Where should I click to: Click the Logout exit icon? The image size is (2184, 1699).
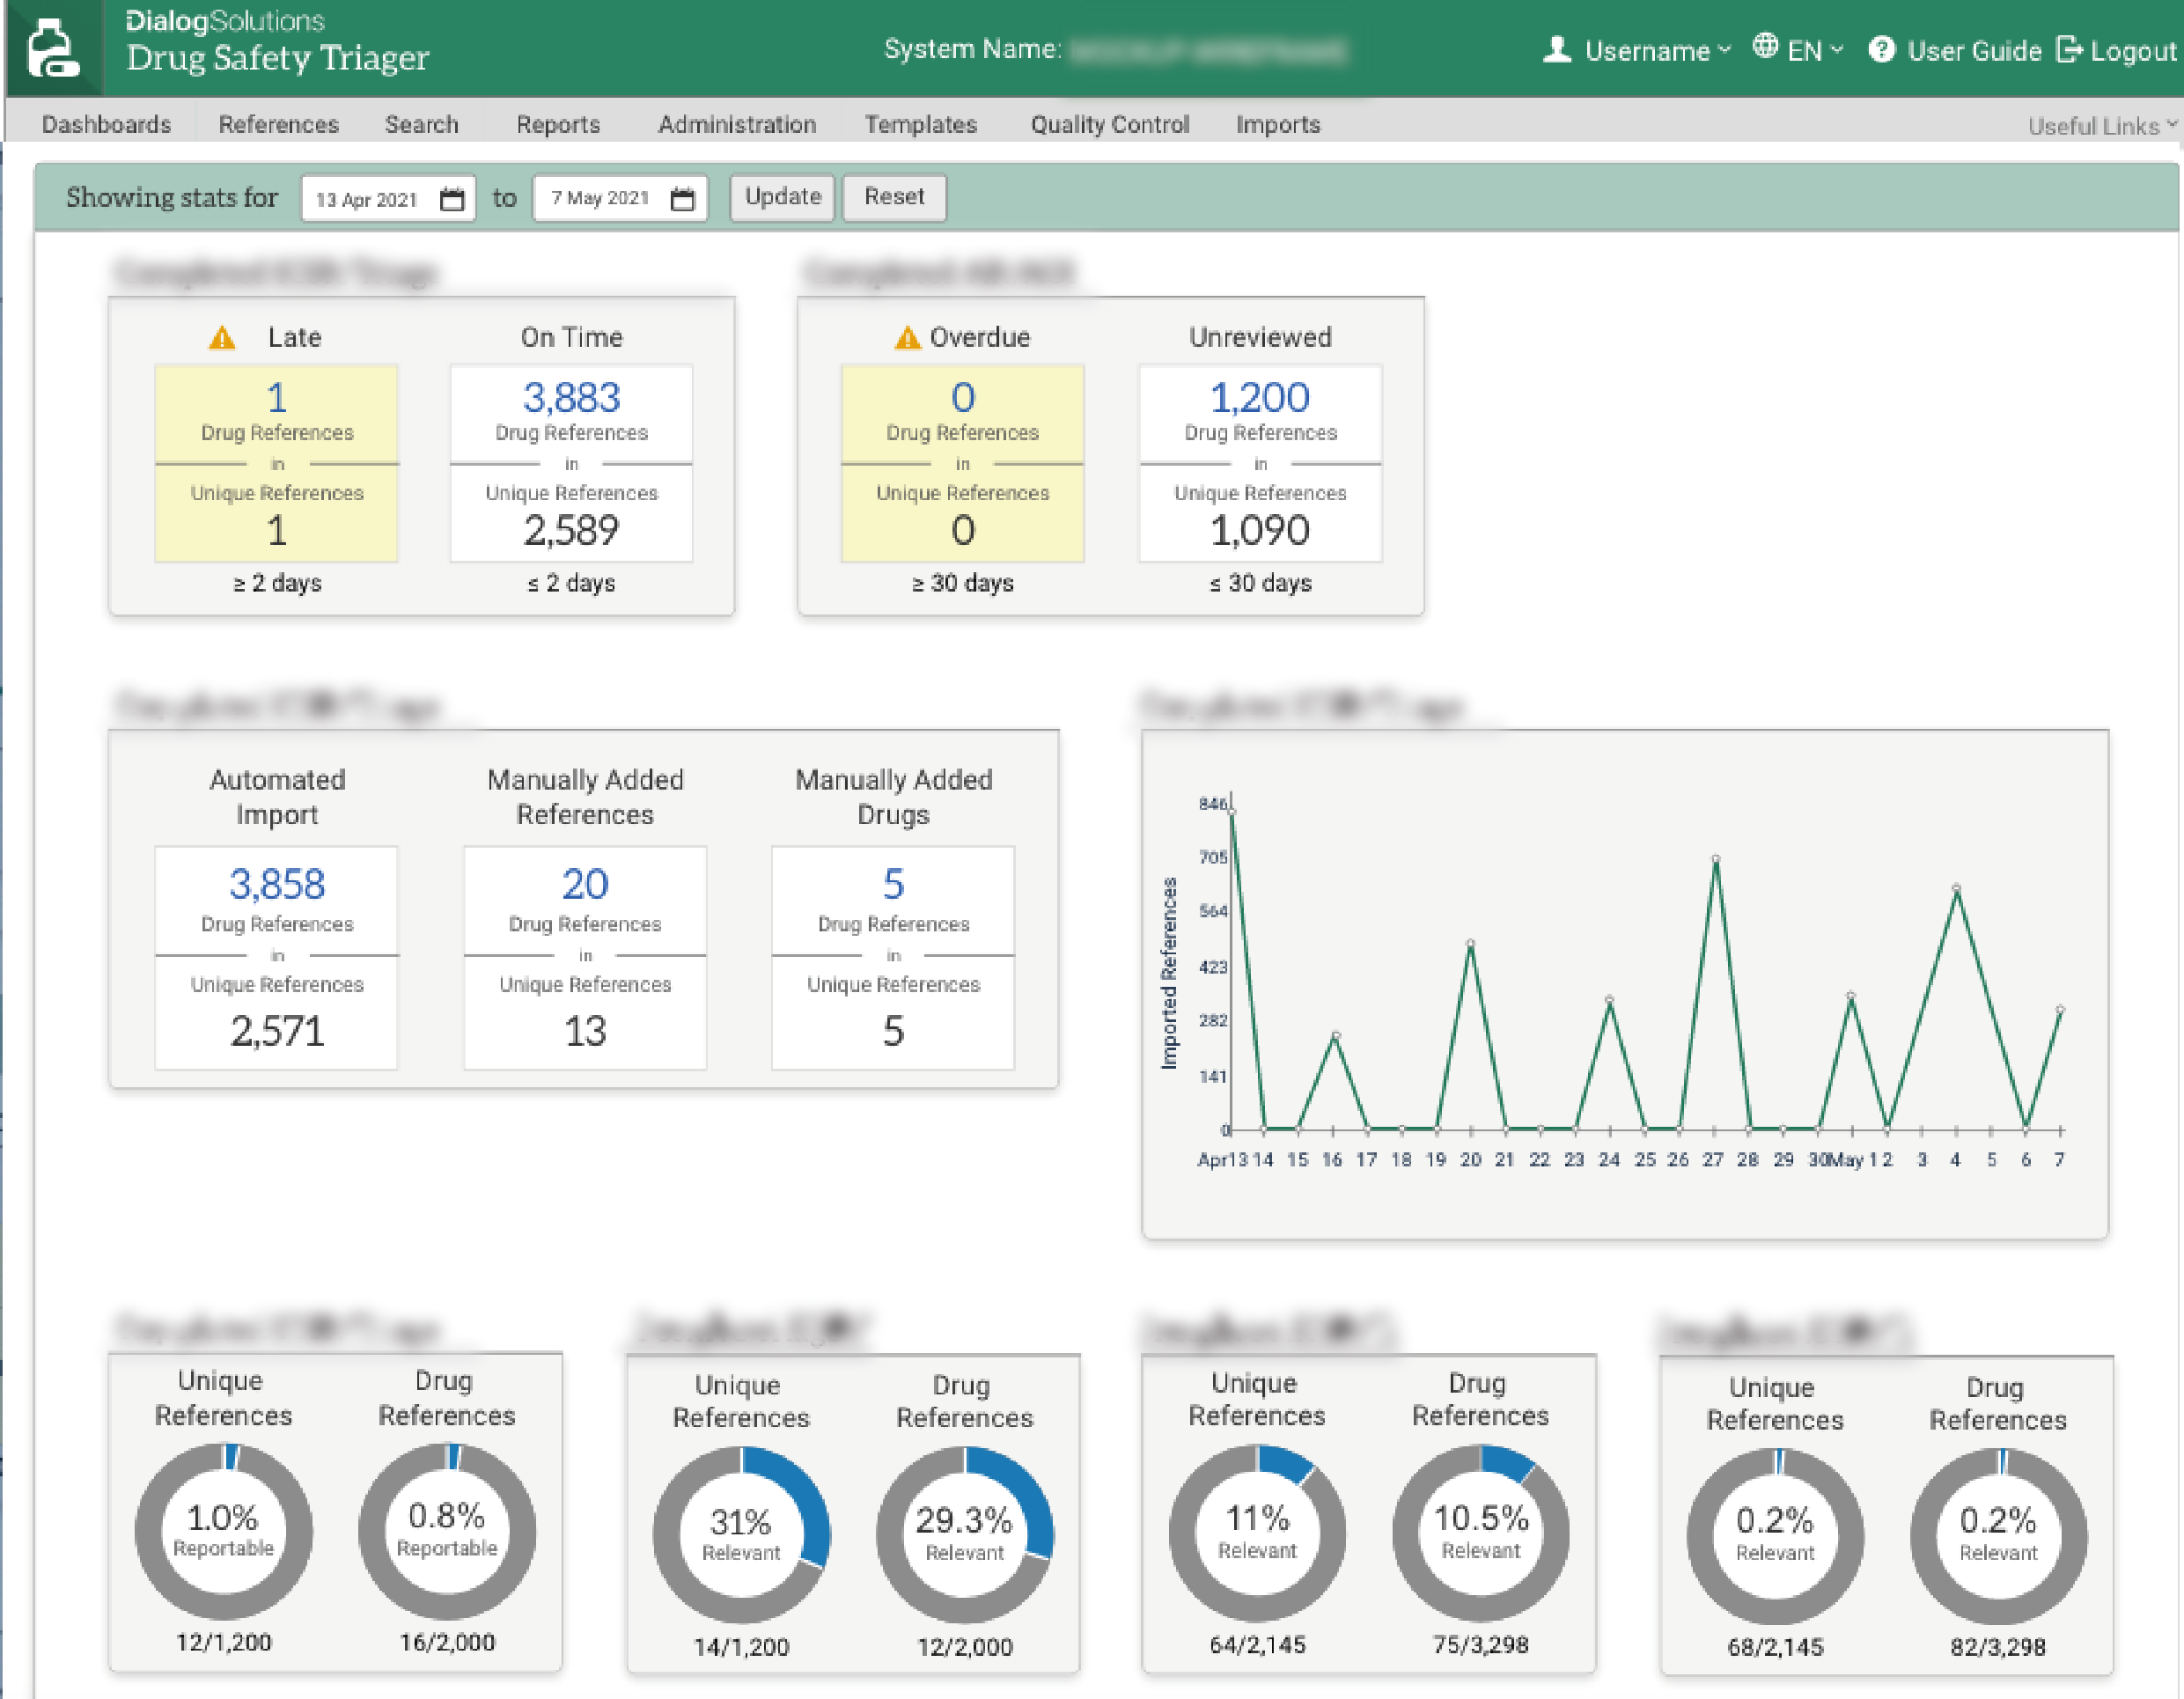pos(2068,50)
